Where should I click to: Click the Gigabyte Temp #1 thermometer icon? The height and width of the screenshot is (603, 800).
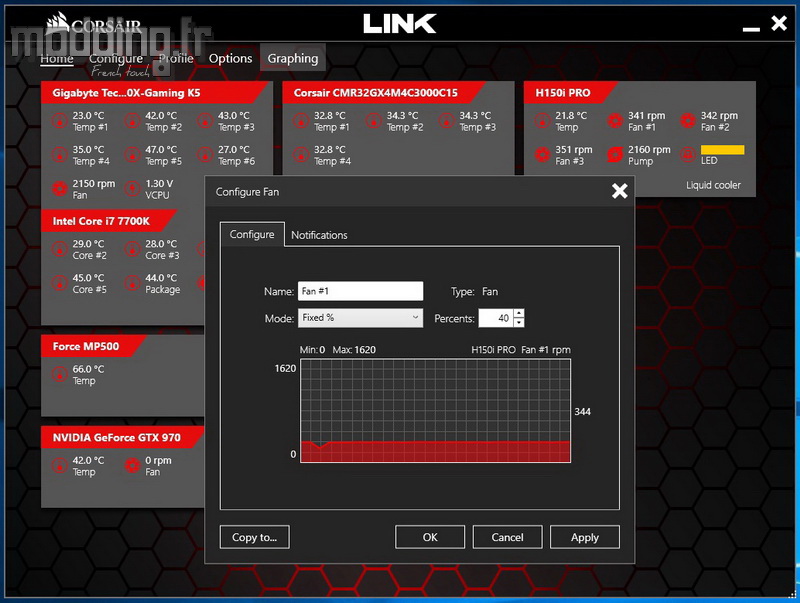(x=60, y=121)
